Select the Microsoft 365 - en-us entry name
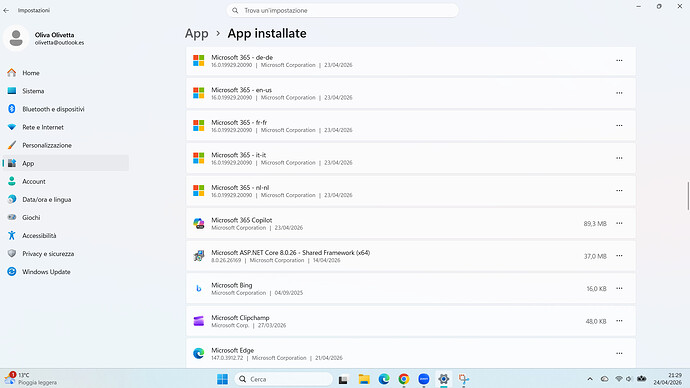The height and width of the screenshot is (388, 690). click(x=242, y=90)
